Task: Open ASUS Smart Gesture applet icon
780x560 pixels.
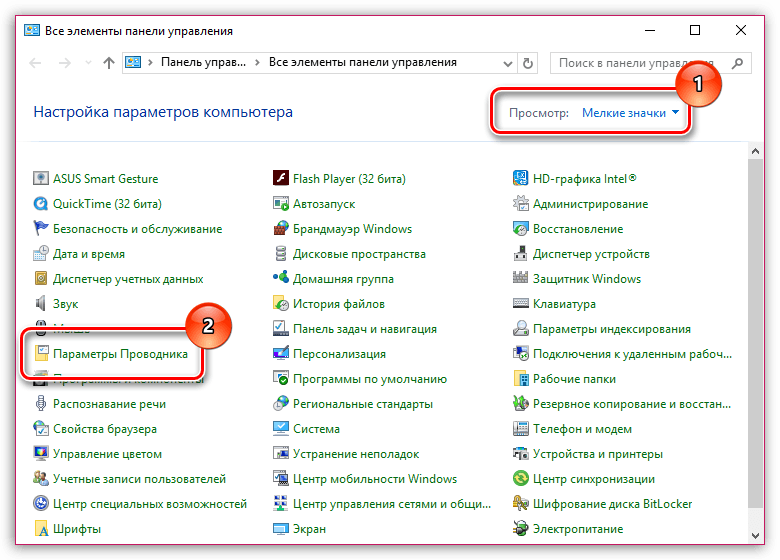Action: pos(42,179)
